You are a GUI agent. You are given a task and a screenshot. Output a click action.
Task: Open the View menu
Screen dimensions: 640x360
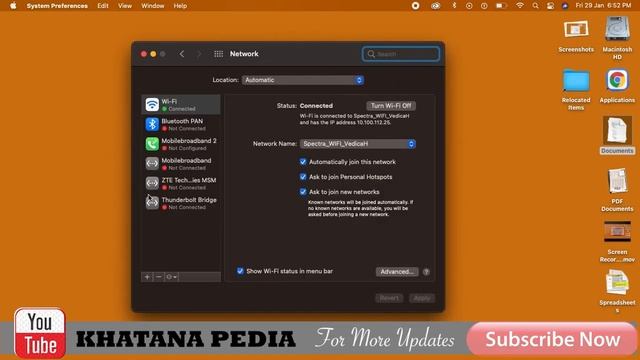click(x=125, y=6)
